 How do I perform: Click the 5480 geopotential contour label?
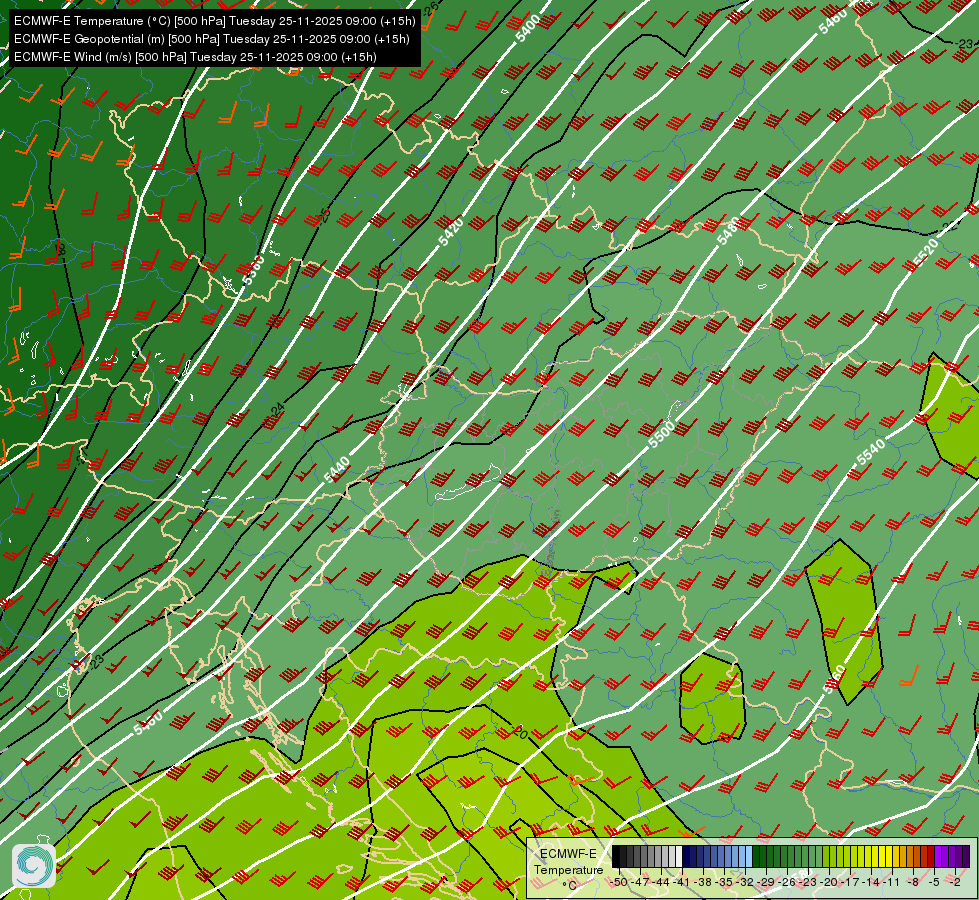[728, 230]
